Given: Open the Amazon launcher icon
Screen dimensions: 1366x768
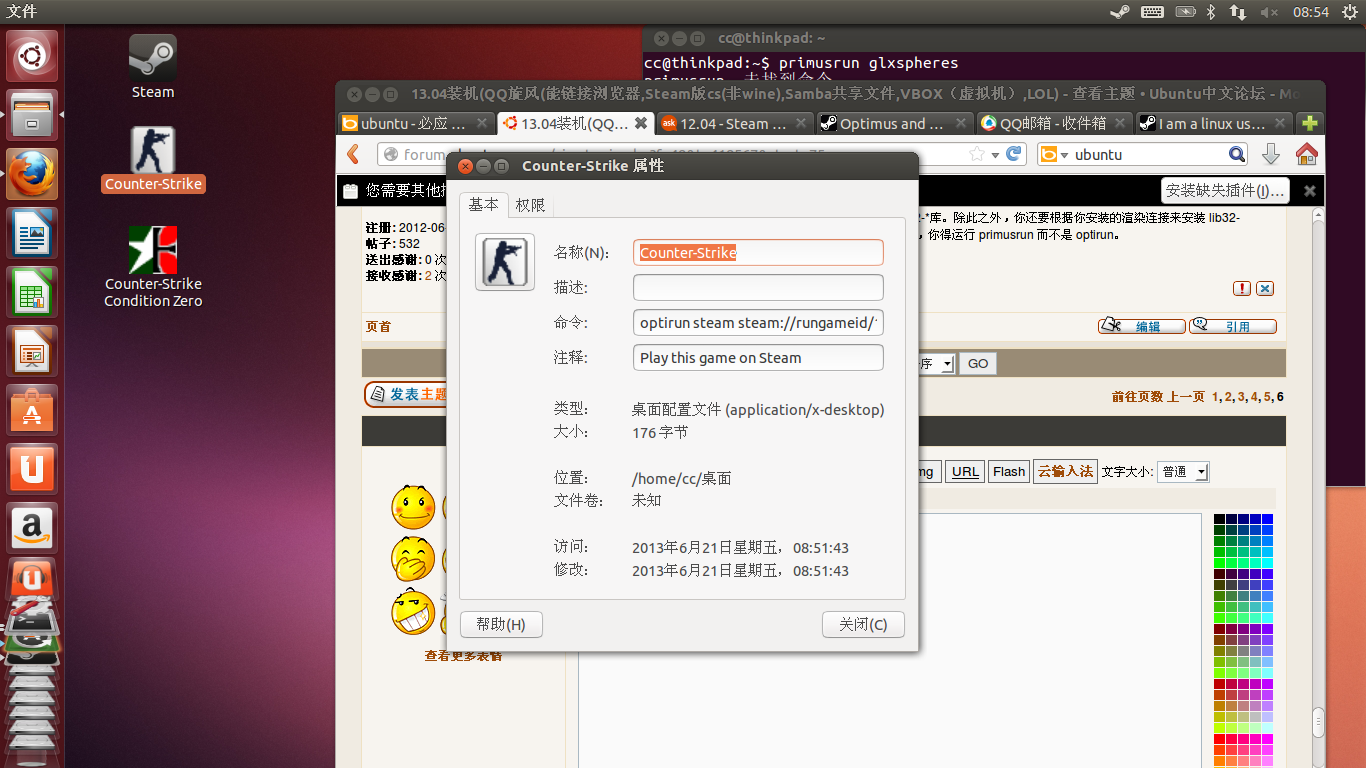Looking at the screenshot, I should 33,528.
